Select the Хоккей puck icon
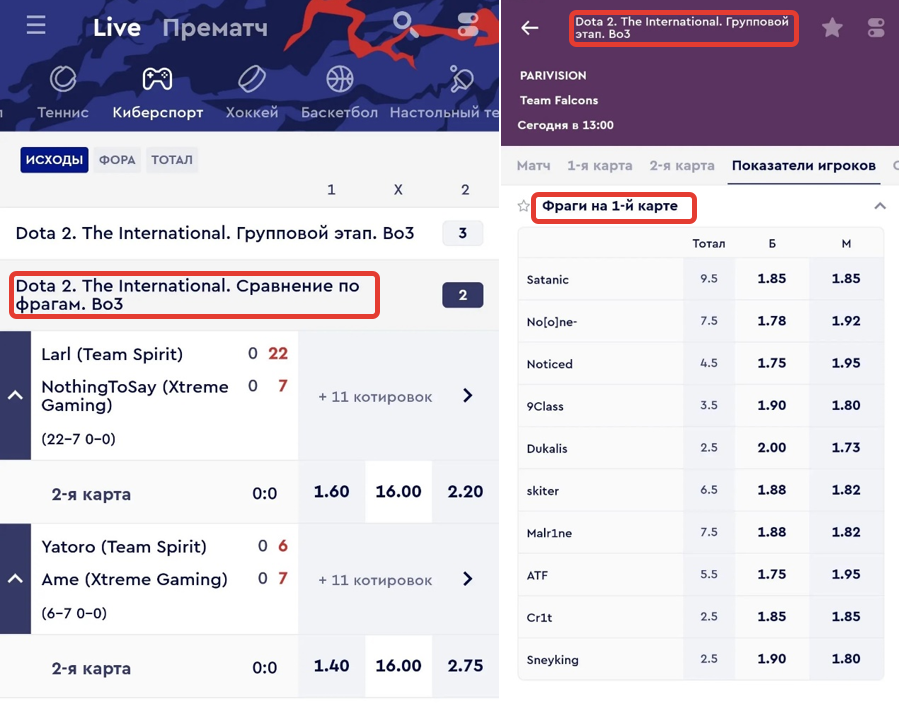Viewport: 899px width, 705px height. (x=252, y=79)
